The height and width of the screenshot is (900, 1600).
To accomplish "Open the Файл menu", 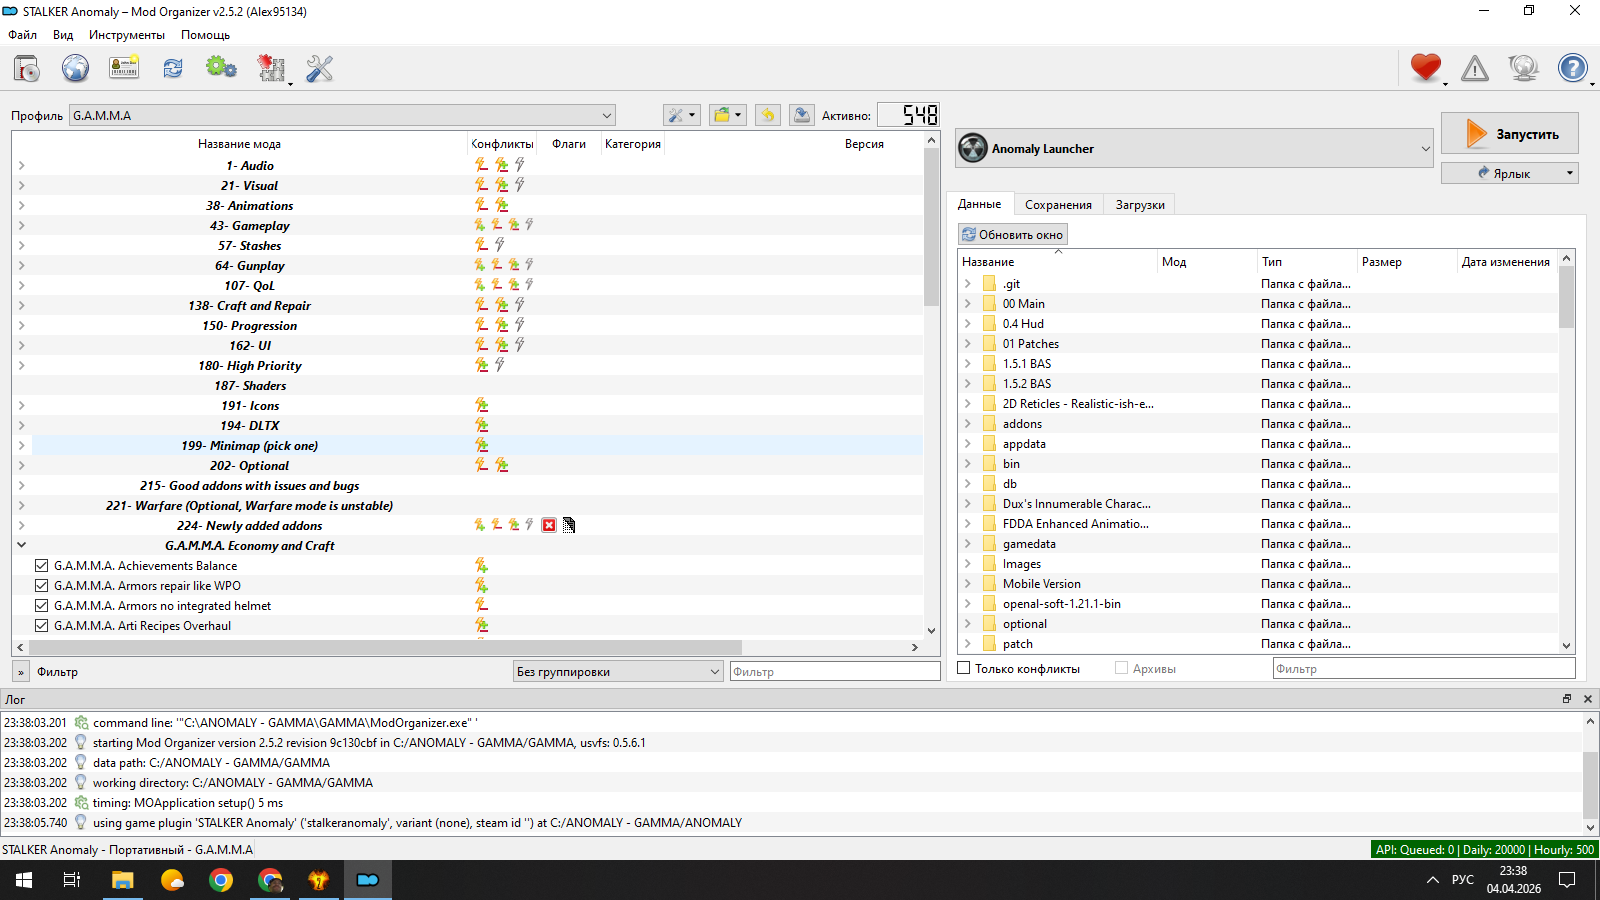I will [22, 34].
